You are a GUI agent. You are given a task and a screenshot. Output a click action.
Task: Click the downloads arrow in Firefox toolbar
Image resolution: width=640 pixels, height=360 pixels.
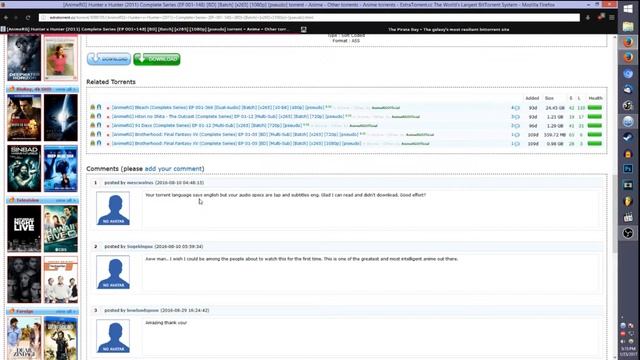click(x=588, y=18)
